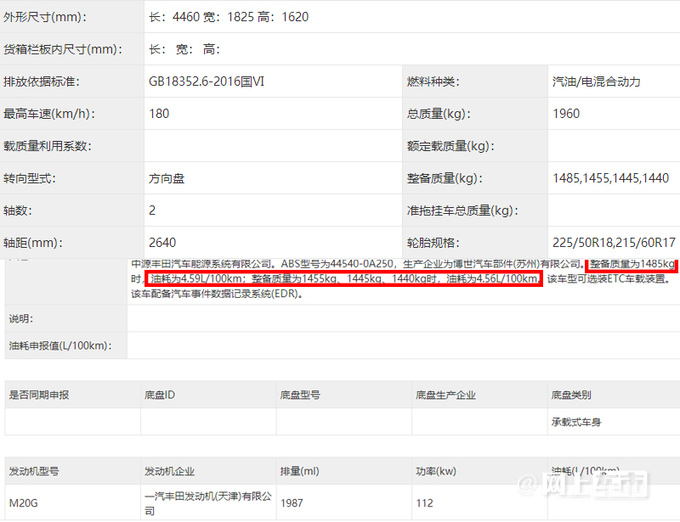The height and width of the screenshot is (522, 680).
Task: Click the 底盘ID column header
Action: click(160, 395)
